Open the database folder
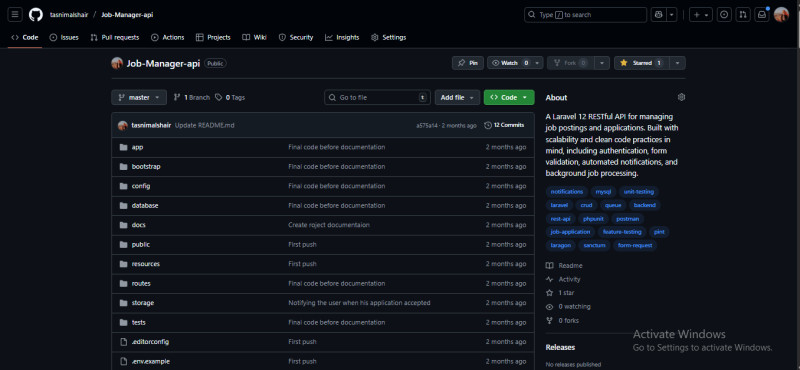The width and height of the screenshot is (800, 370). [x=145, y=206]
